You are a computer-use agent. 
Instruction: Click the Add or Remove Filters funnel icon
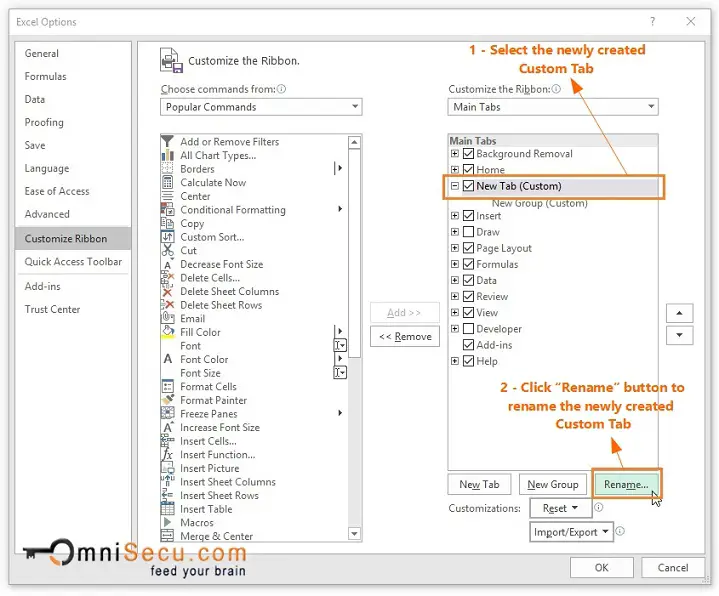tap(167, 141)
